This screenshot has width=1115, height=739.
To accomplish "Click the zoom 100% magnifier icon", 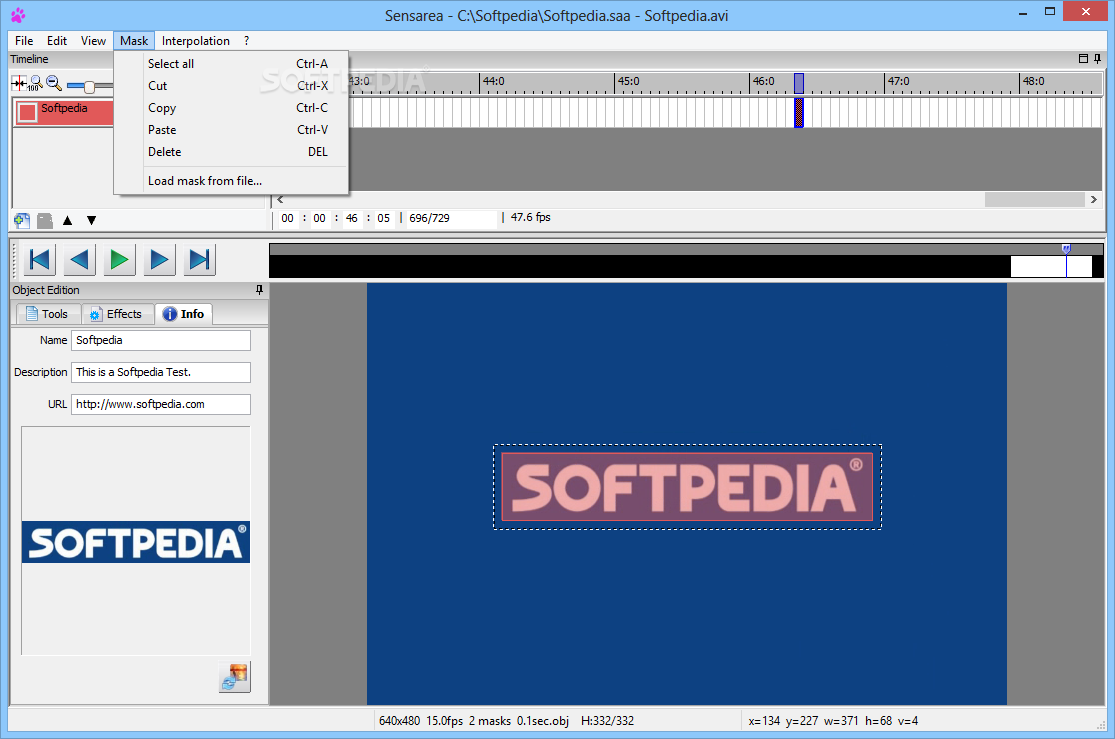I will pyautogui.click(x=36, y=84).
